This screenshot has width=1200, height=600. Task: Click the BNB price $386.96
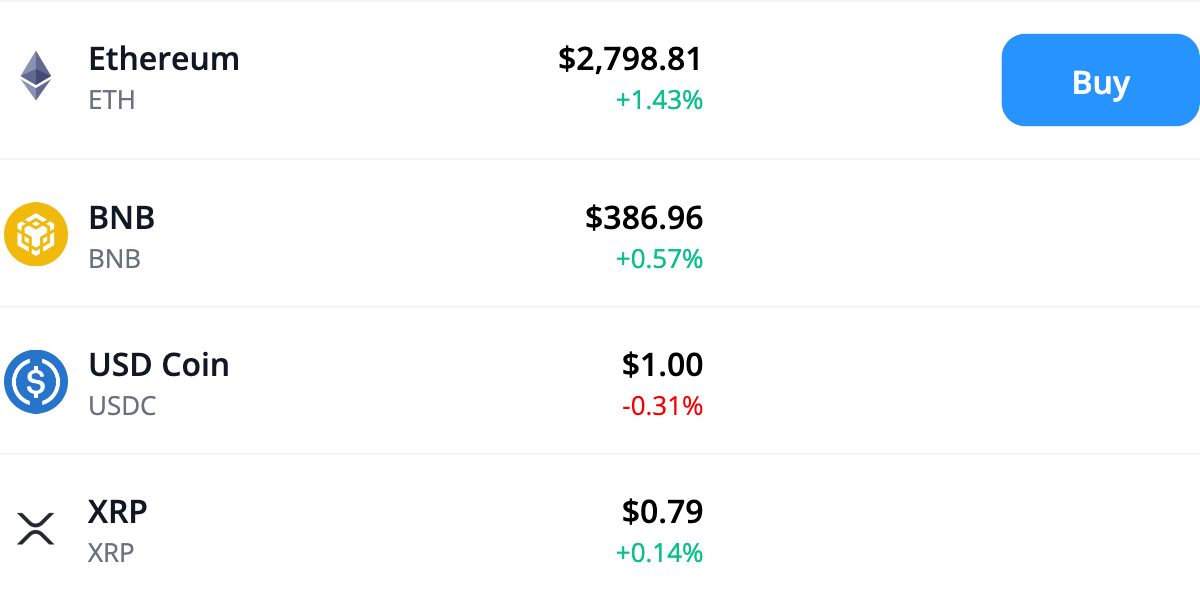click(x=646, y=218)
